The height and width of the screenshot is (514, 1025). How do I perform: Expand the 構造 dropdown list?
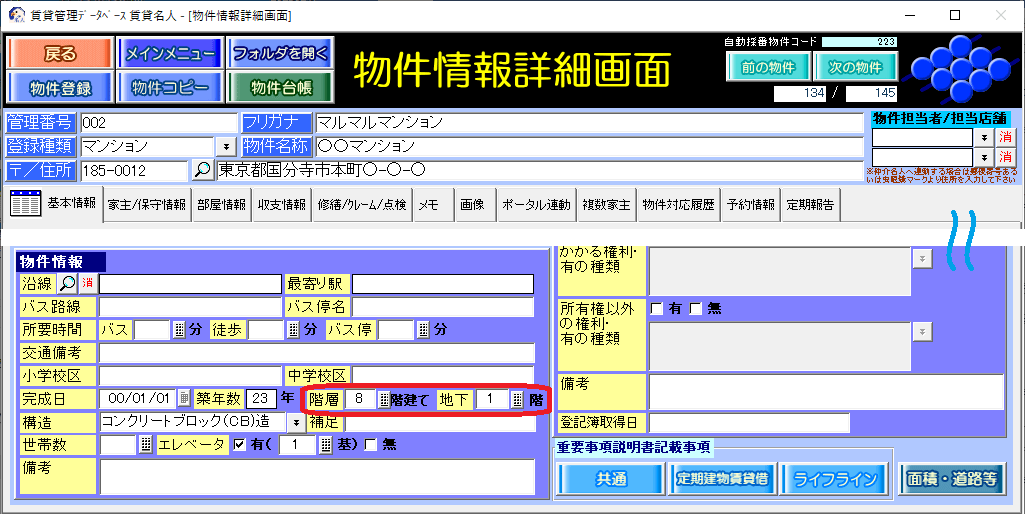[296, 422]
